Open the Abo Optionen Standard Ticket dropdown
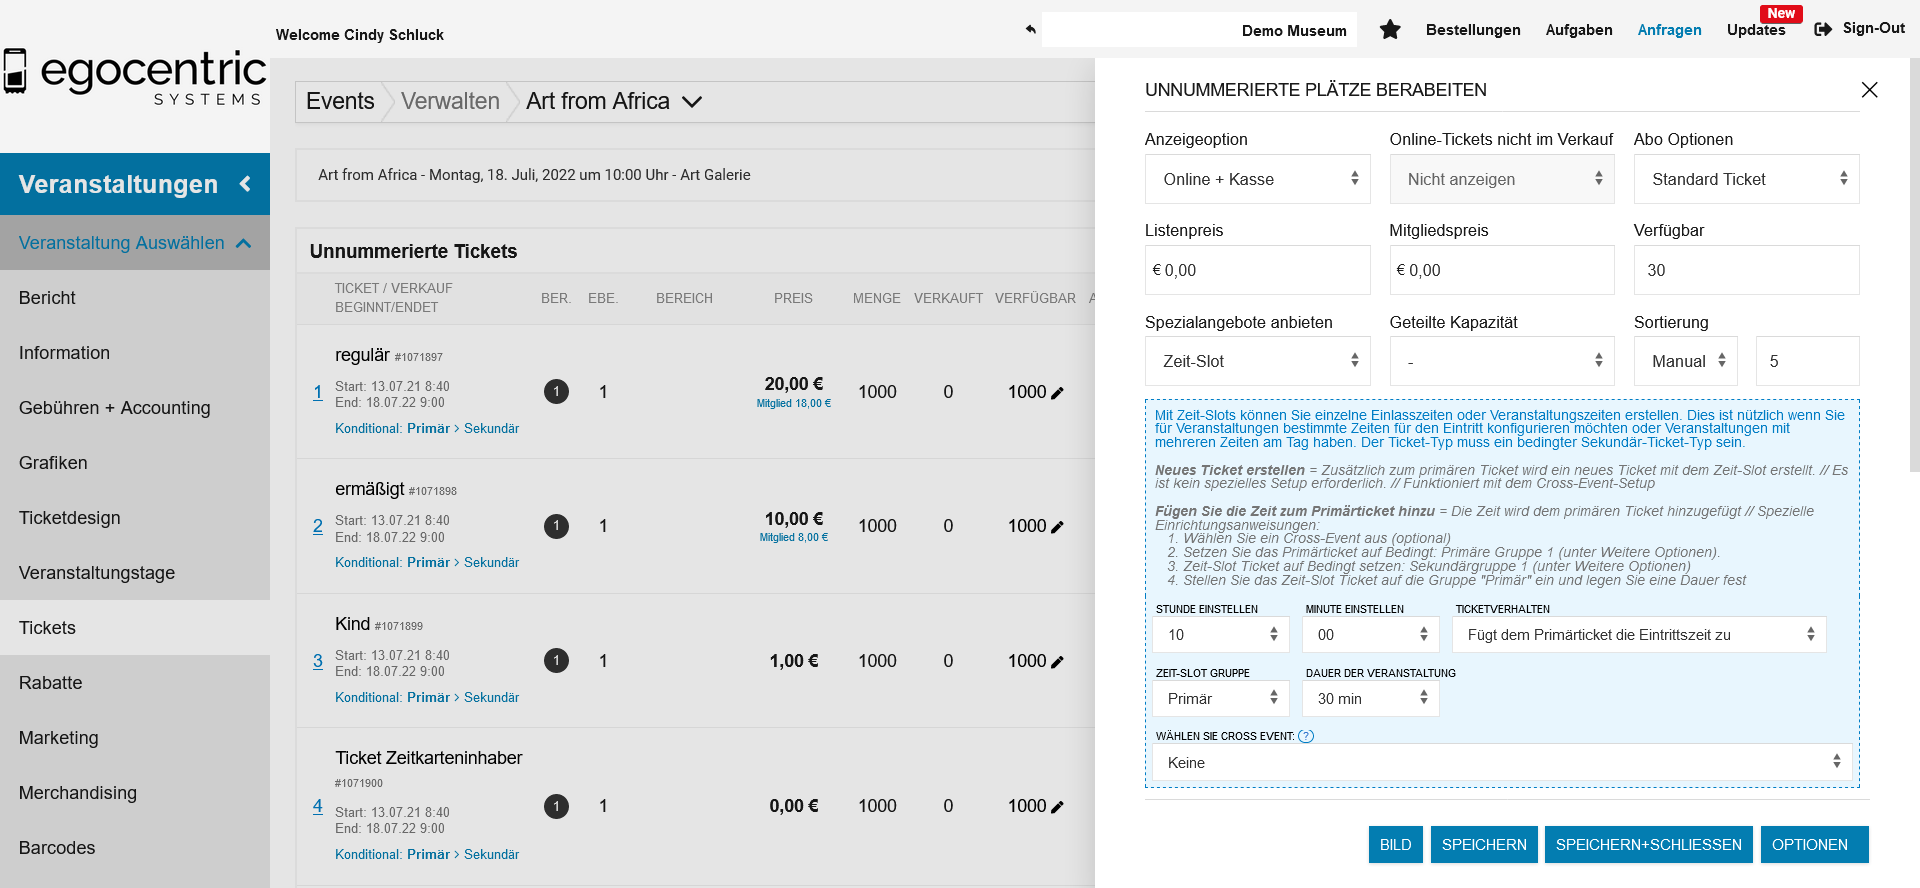The image size is (1920, 888). (x=1745, y=179)
